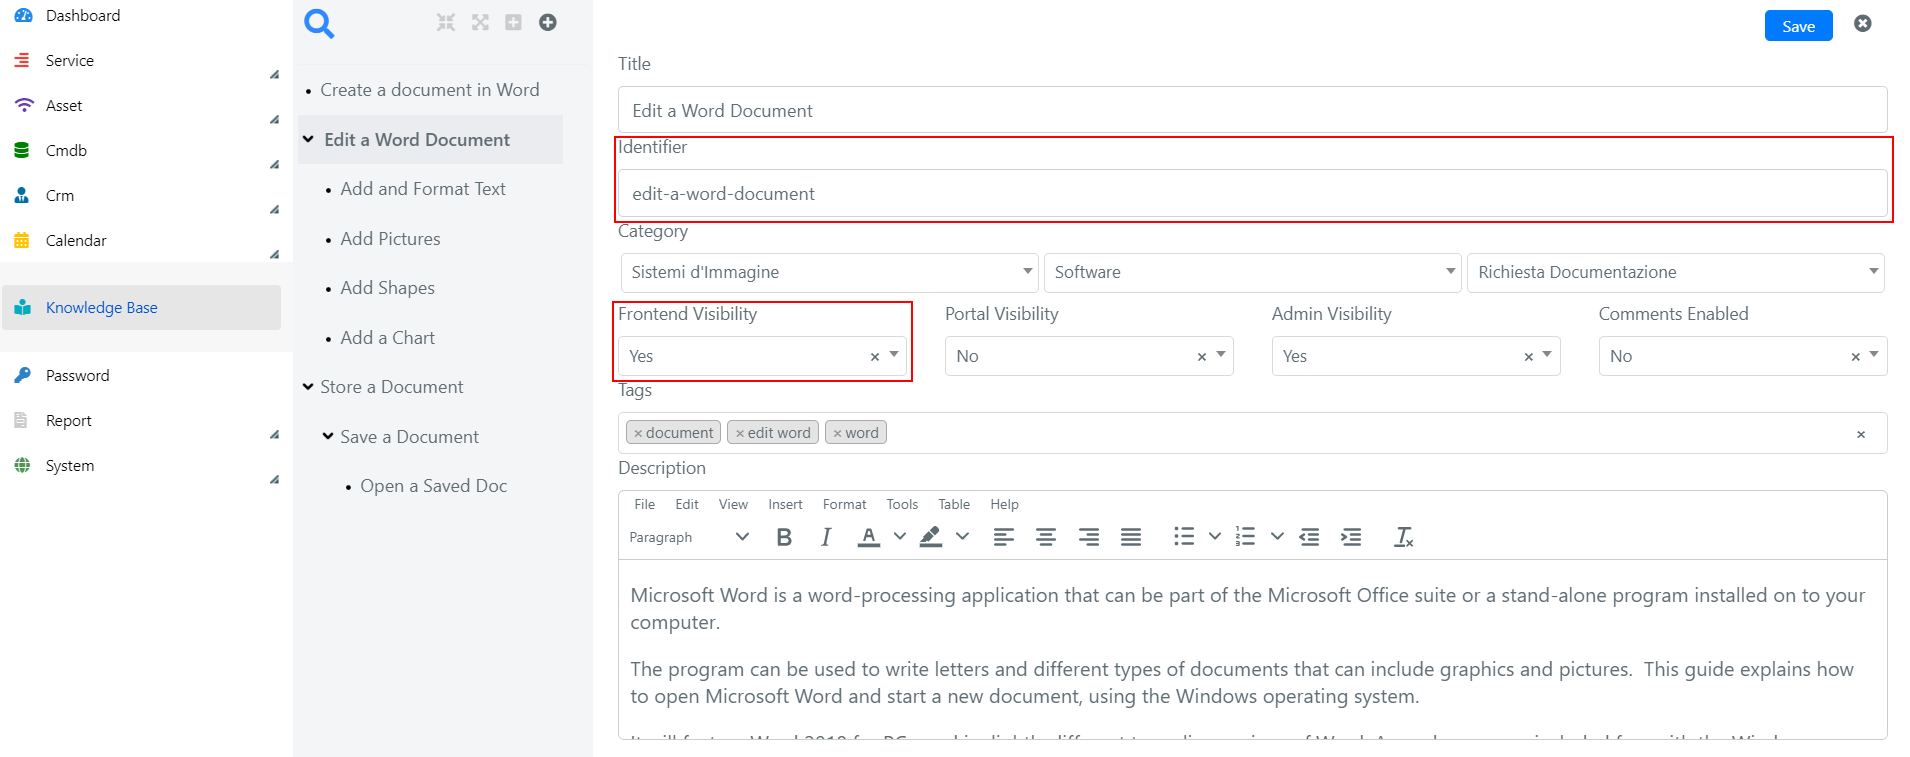Click the blue search magnifier icon

pos(319,23)
